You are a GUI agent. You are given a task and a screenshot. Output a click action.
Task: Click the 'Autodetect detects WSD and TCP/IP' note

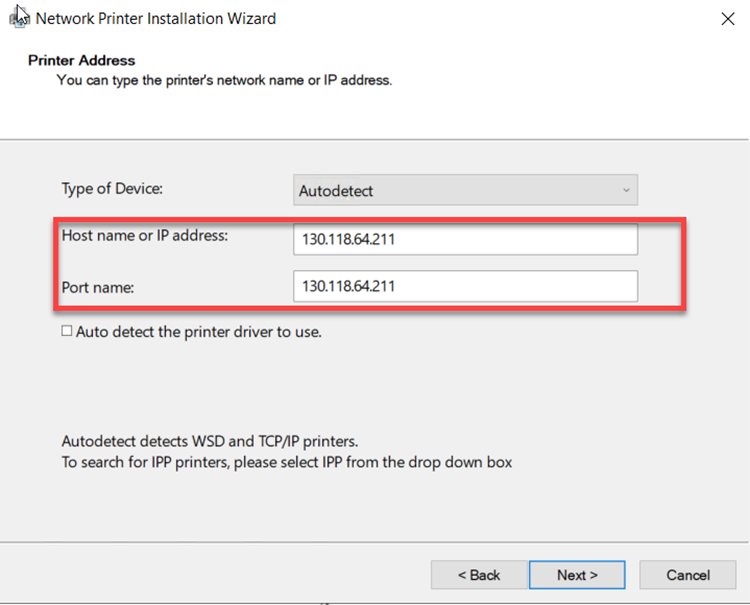(x=209, y=441)
